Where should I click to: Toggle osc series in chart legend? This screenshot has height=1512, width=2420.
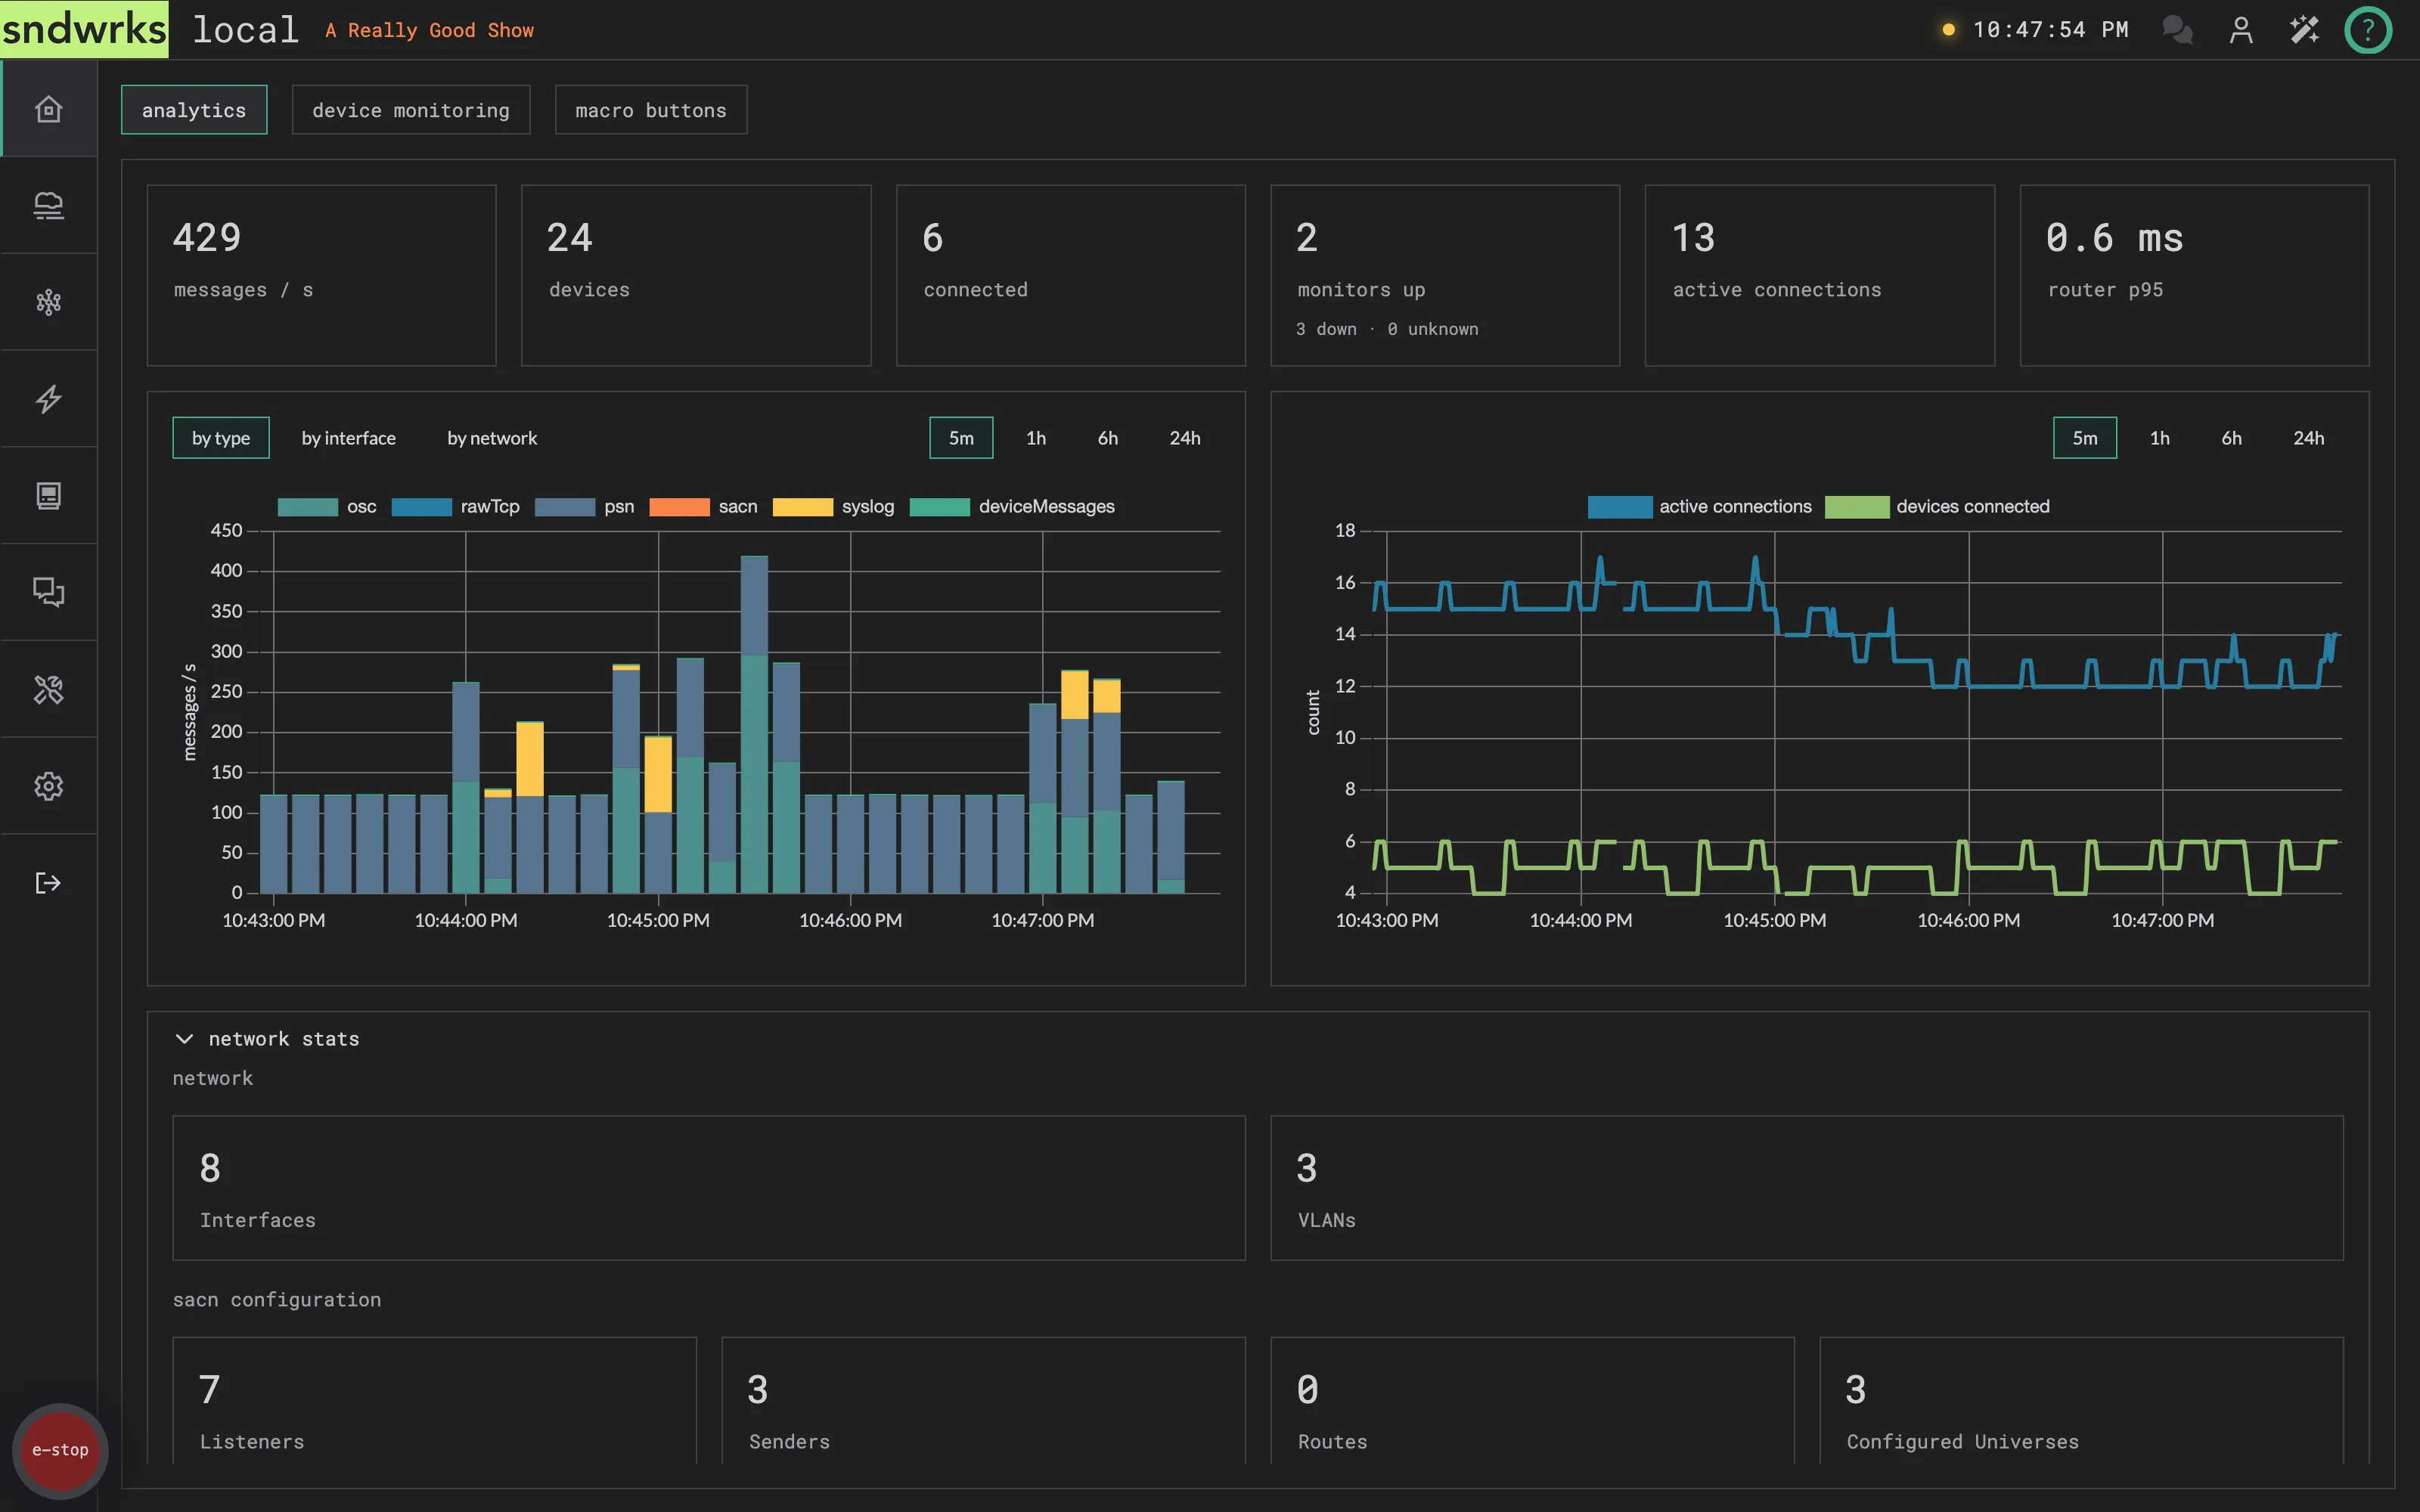coord(327,507)
